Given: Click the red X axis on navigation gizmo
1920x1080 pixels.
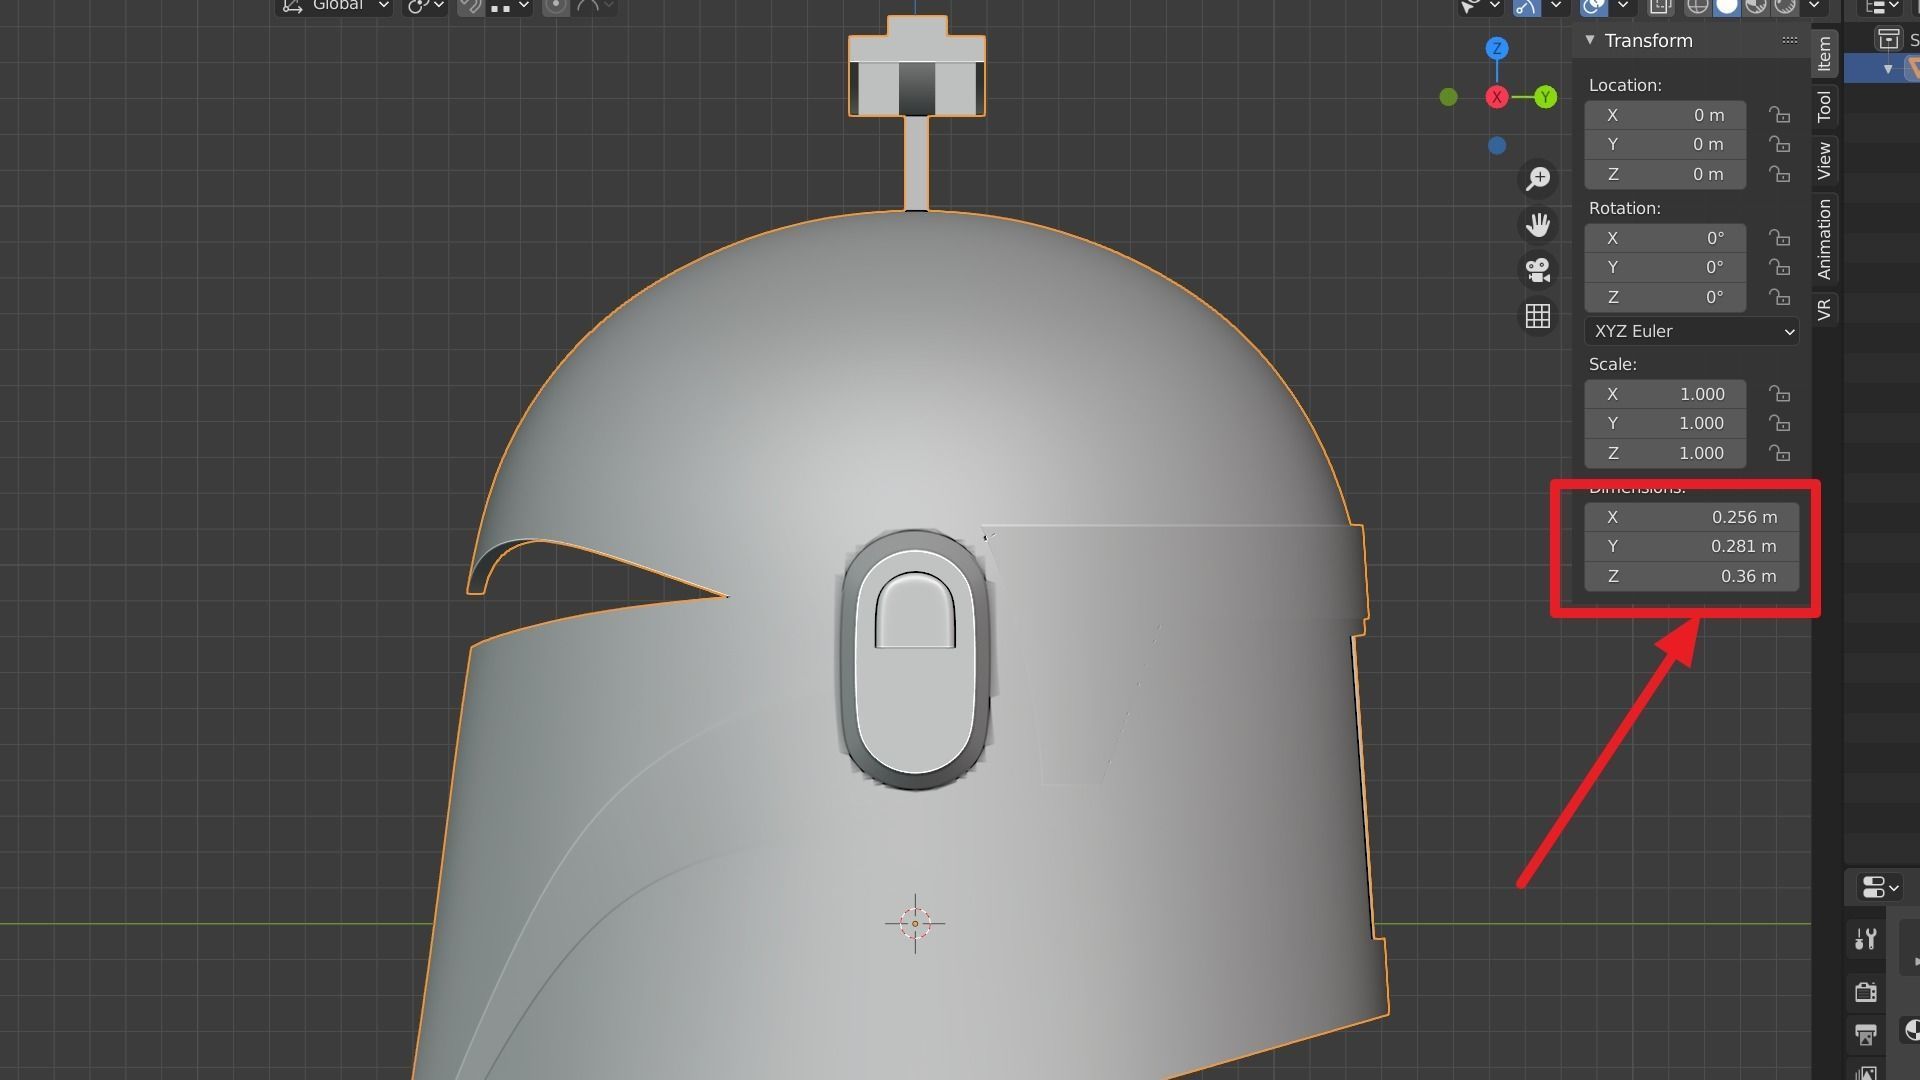Looking at the screenshot, I should tap(1497, 97).
